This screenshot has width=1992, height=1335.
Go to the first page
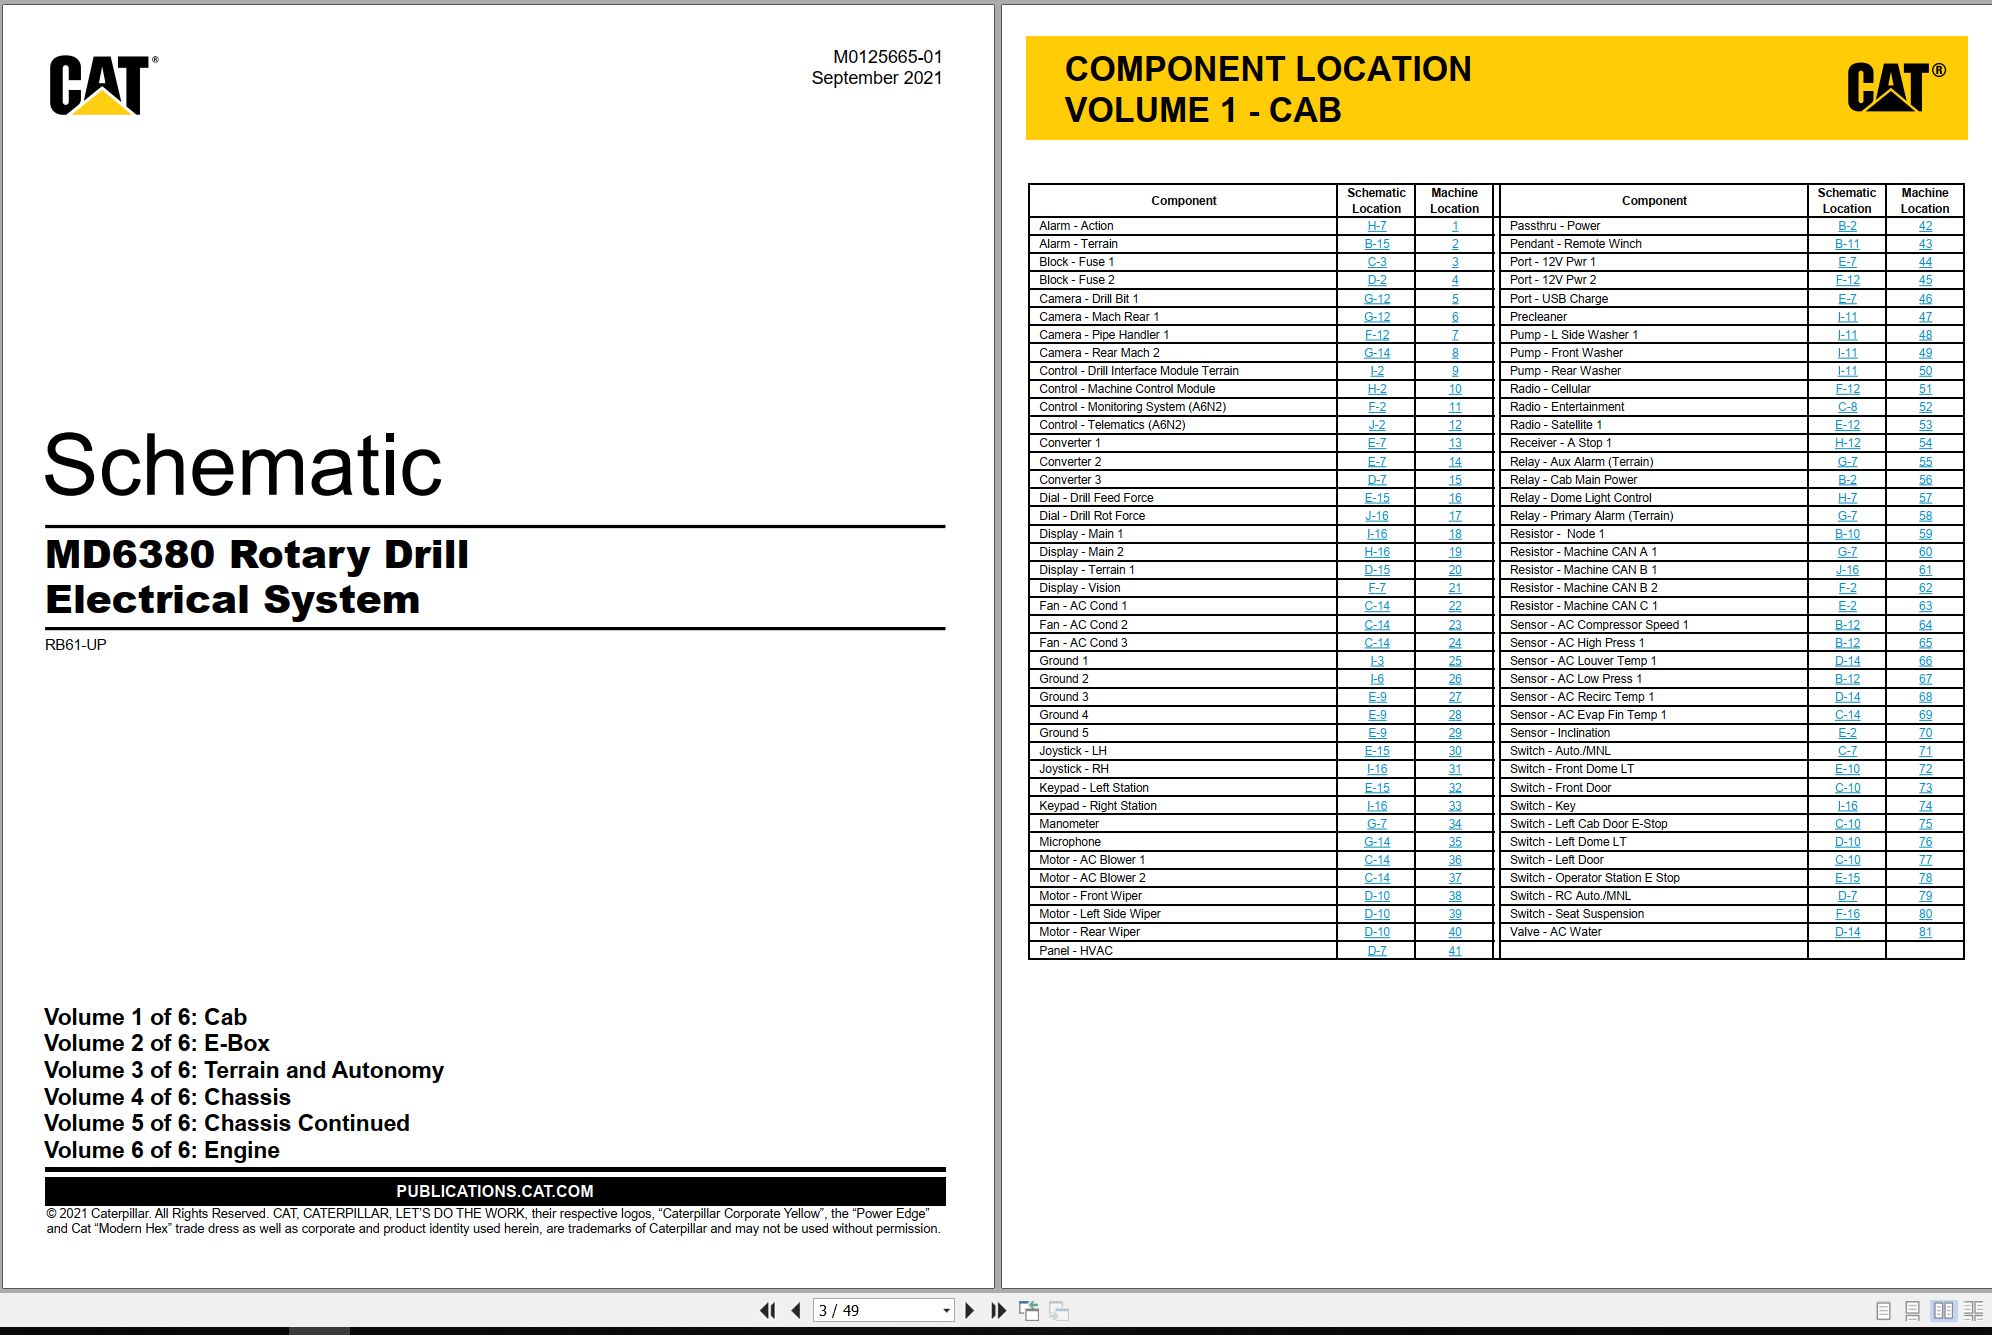point(768,1310)
